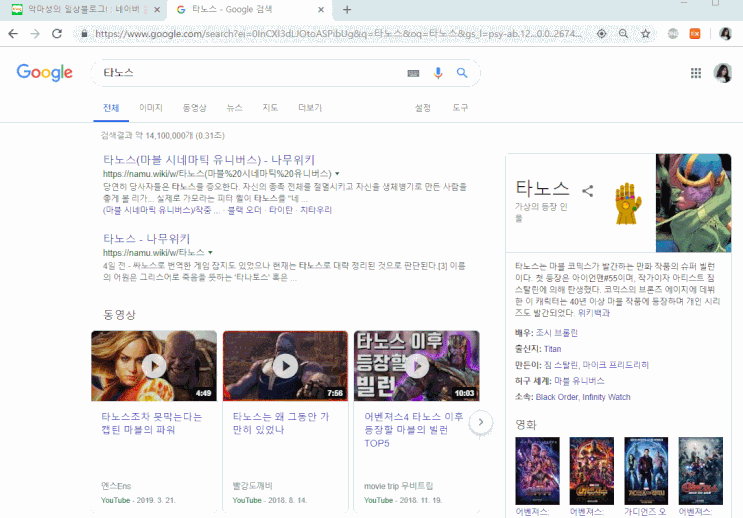743x518 pixels.
Task: Open the 설정 menu
Action: tap(423, 108)
